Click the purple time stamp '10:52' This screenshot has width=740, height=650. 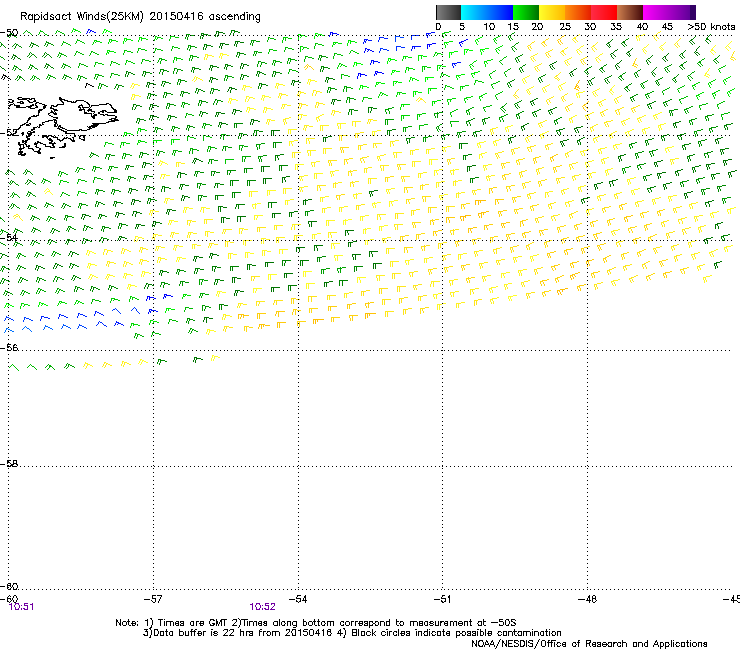[262, 607]
